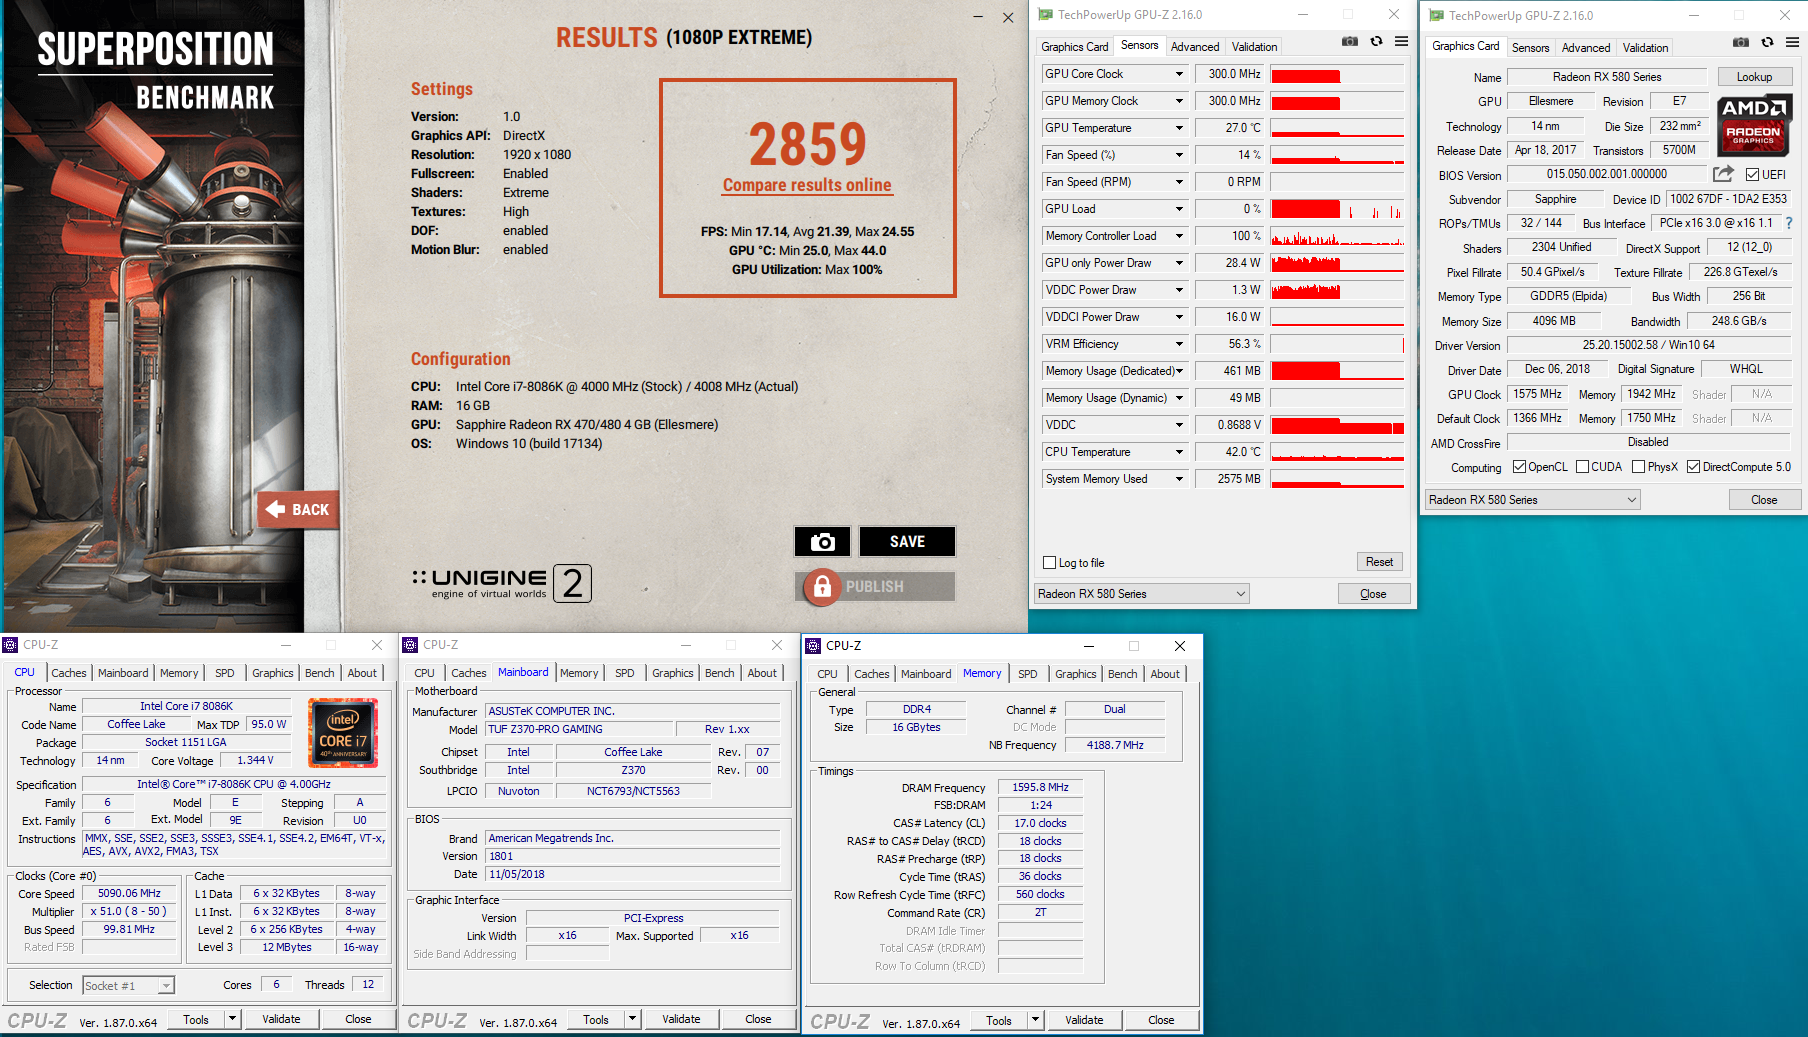Click the Core Speed 5090.06 MHz field
Viewport: 1808px width, 1037px height.
pos(129,894)
